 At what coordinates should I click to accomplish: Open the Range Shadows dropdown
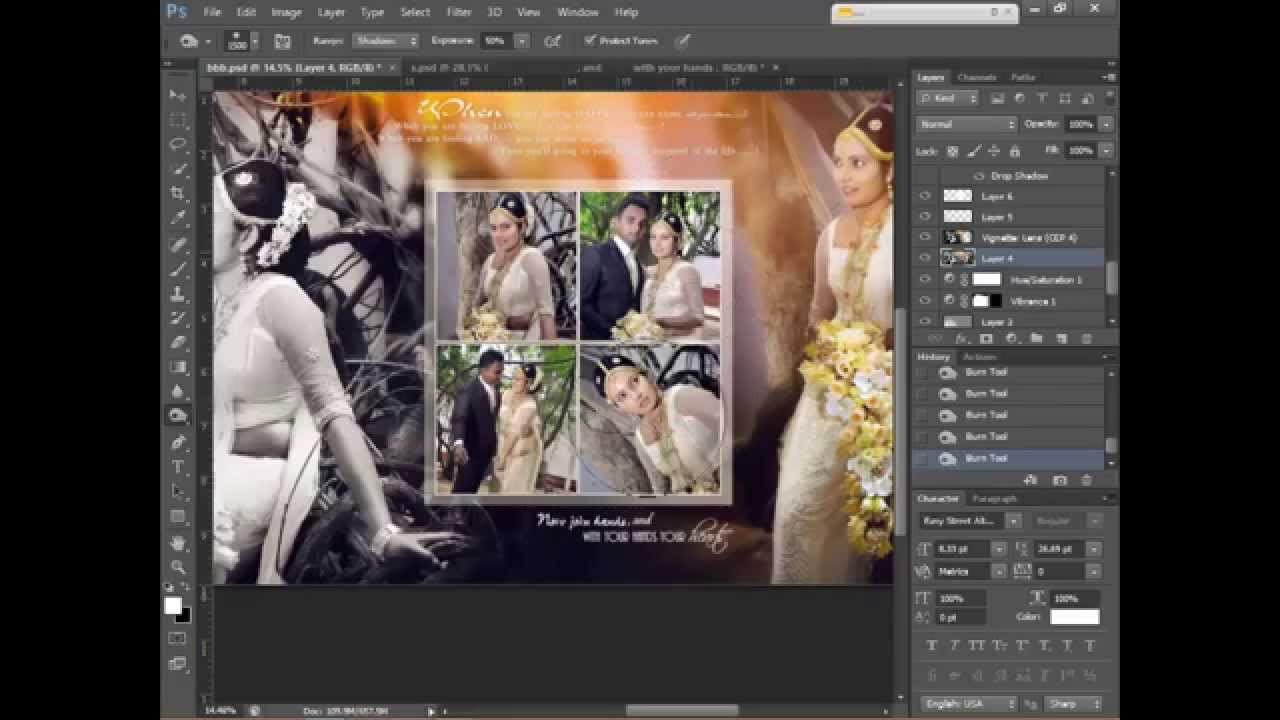pyautogui.click(x=385, y=41)
